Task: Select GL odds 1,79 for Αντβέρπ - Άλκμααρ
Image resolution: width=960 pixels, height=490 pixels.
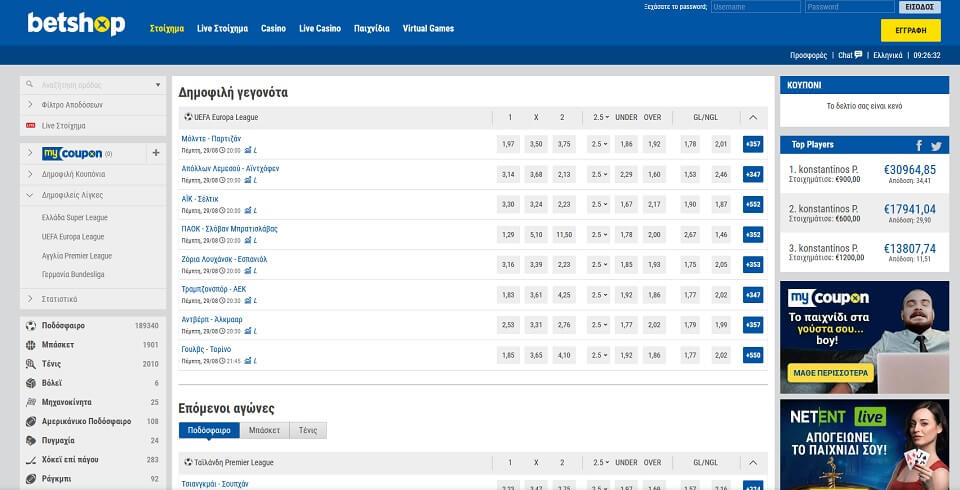Action: (690, 325)
